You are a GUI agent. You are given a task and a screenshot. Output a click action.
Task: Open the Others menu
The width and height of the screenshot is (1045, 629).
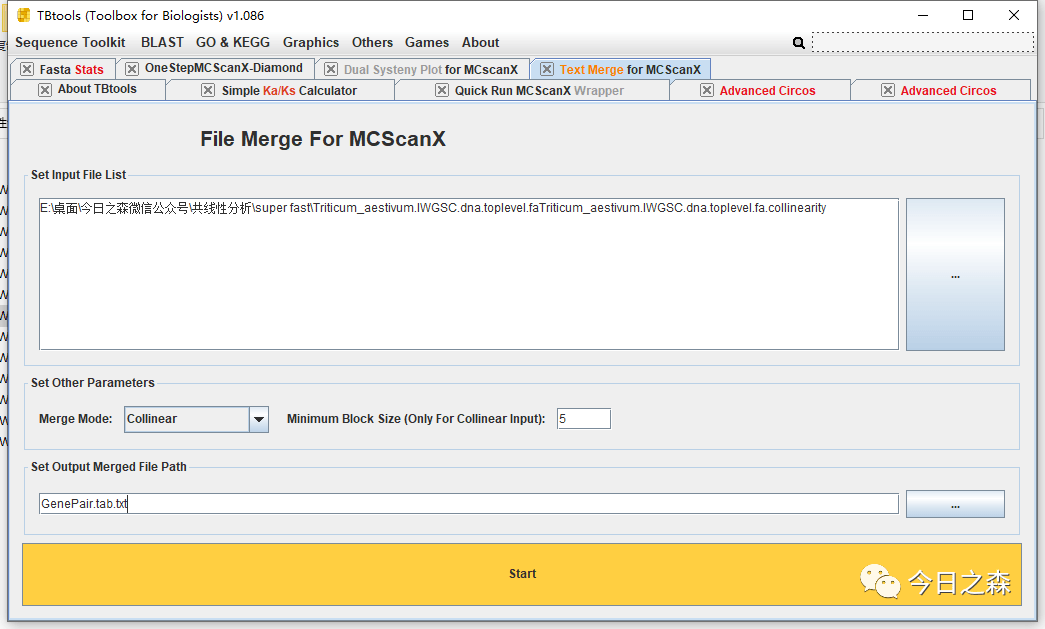[372, 43]
